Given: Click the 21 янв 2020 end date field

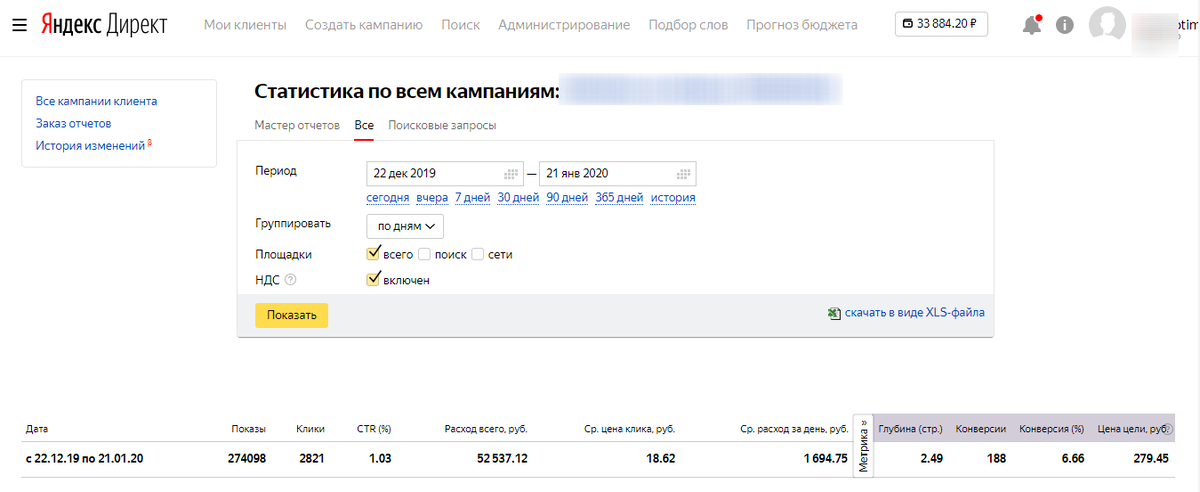Looking at the screenshot, I should point(617,173).
